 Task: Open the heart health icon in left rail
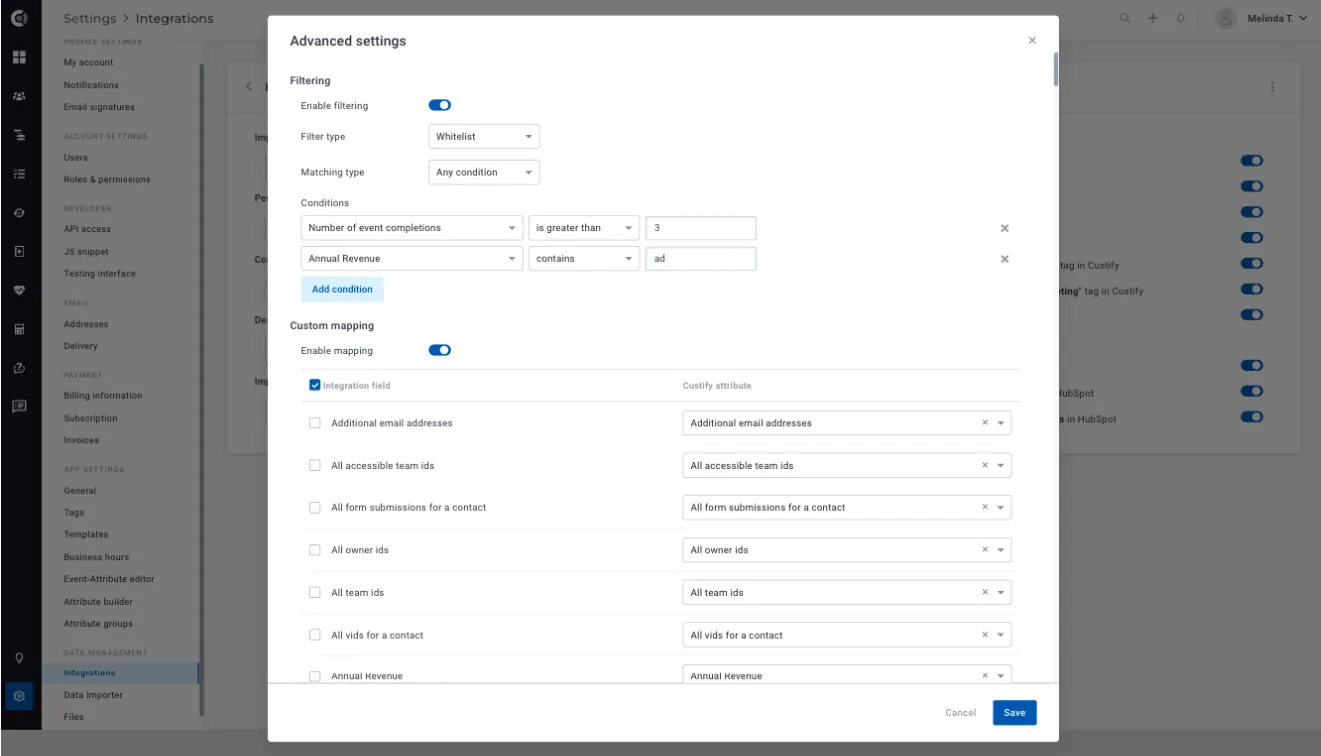tap(19, 290)
